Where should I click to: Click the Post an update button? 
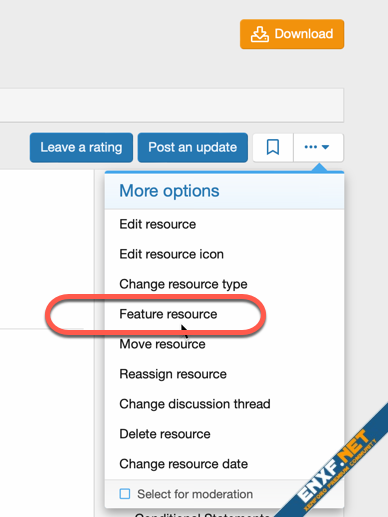pyautogui.click(x=193, y=147)
